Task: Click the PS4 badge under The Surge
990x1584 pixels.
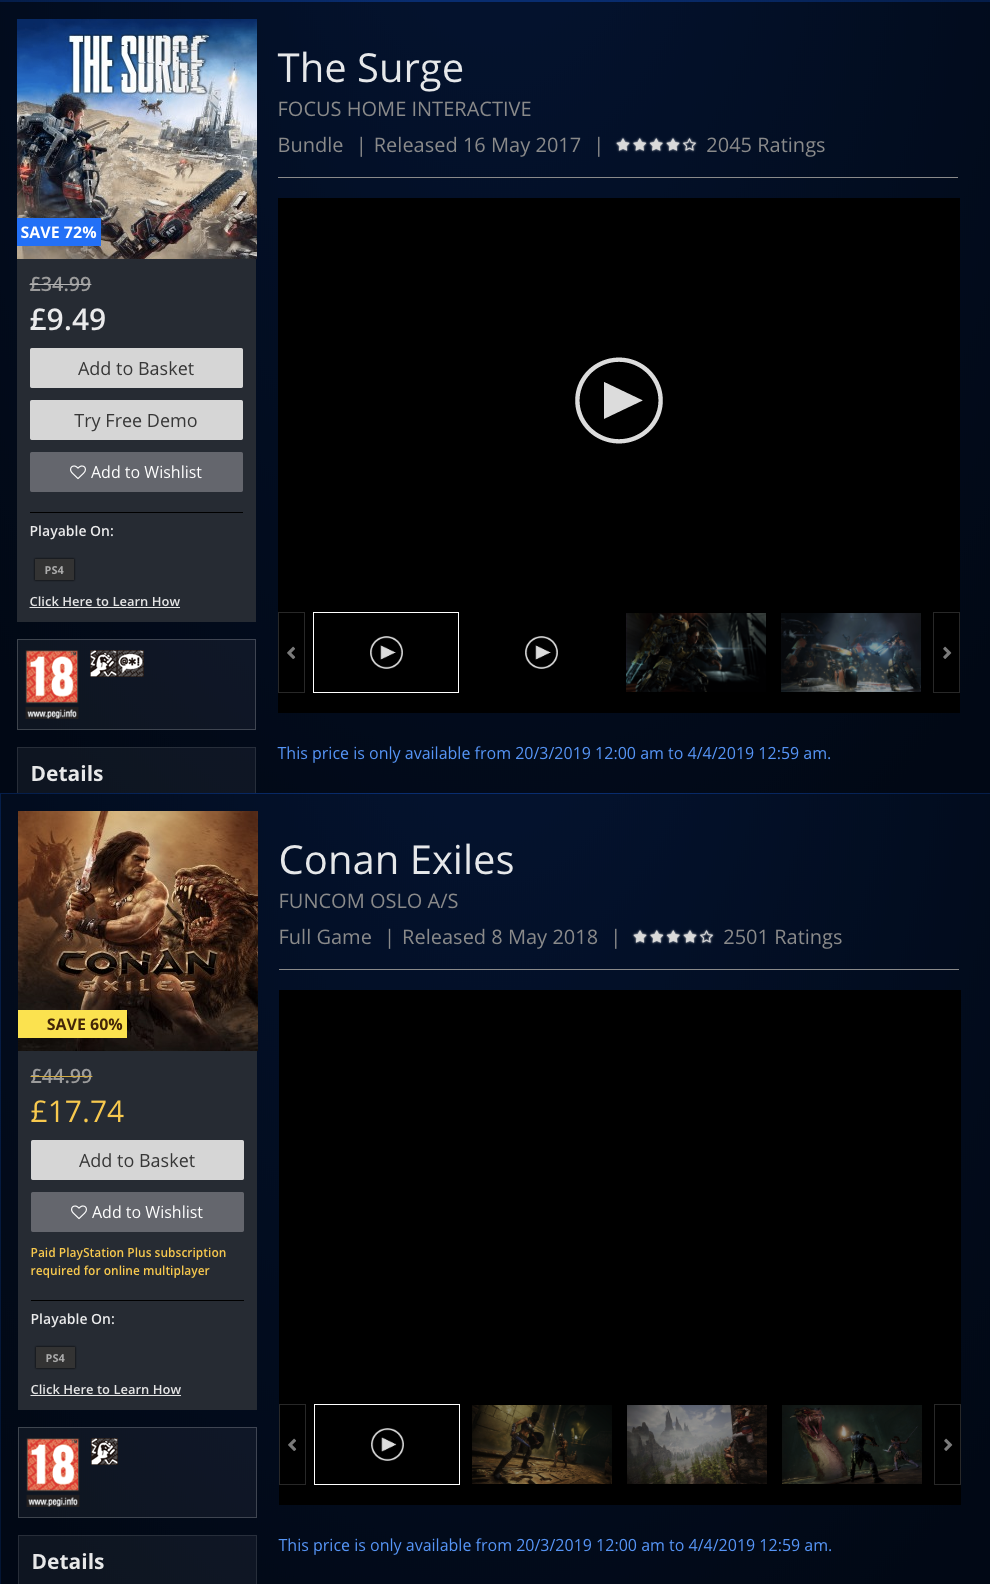Action: pos(54,570)
